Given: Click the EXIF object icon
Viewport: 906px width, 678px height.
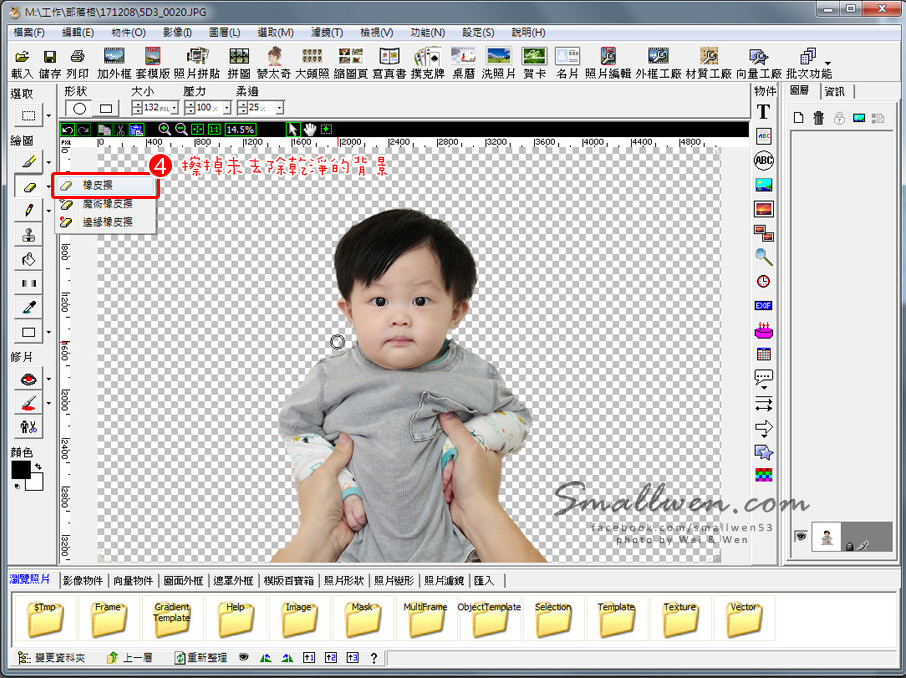Looking at the screenshot, I should pyautogui.click(x=763, y=306).
